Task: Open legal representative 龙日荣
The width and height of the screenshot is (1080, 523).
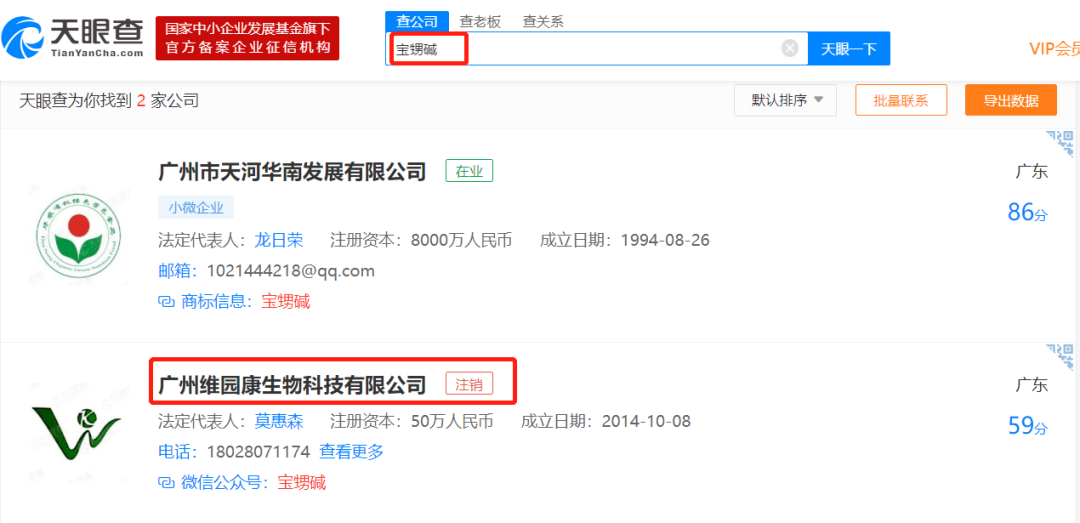Action: point(279,240)
